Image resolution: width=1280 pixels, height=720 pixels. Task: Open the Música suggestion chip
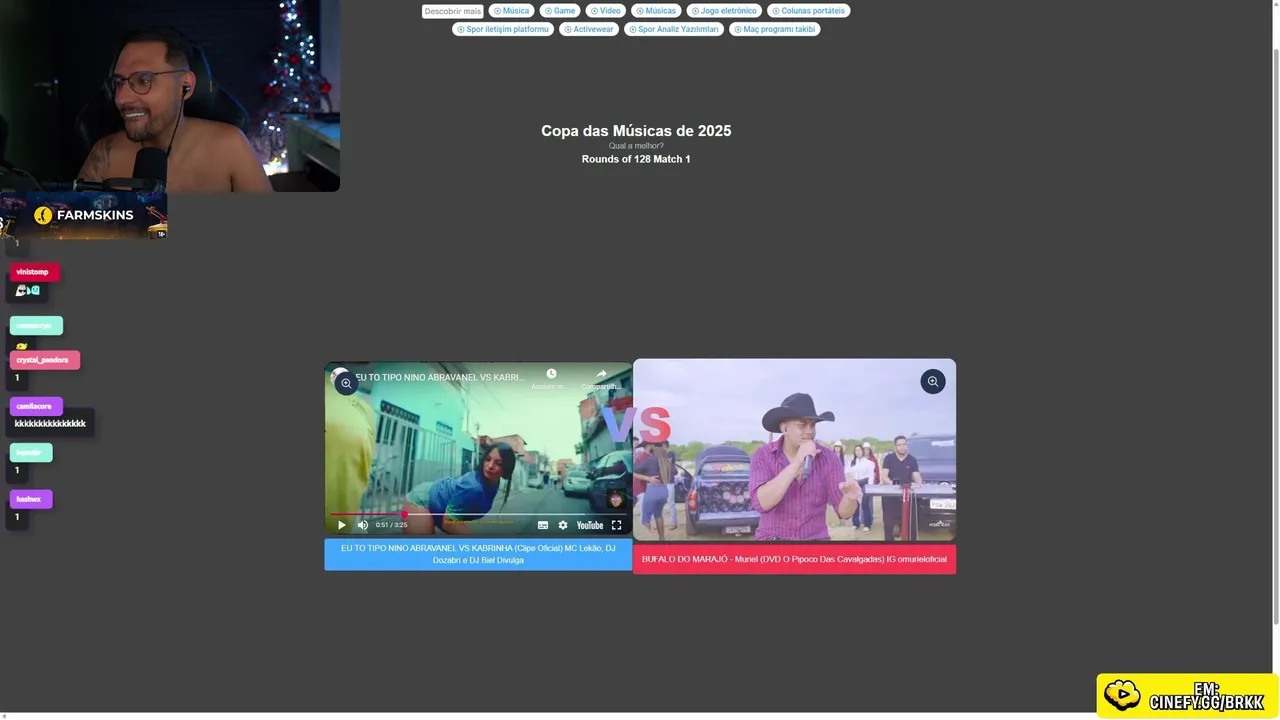(x=511, y=11)
